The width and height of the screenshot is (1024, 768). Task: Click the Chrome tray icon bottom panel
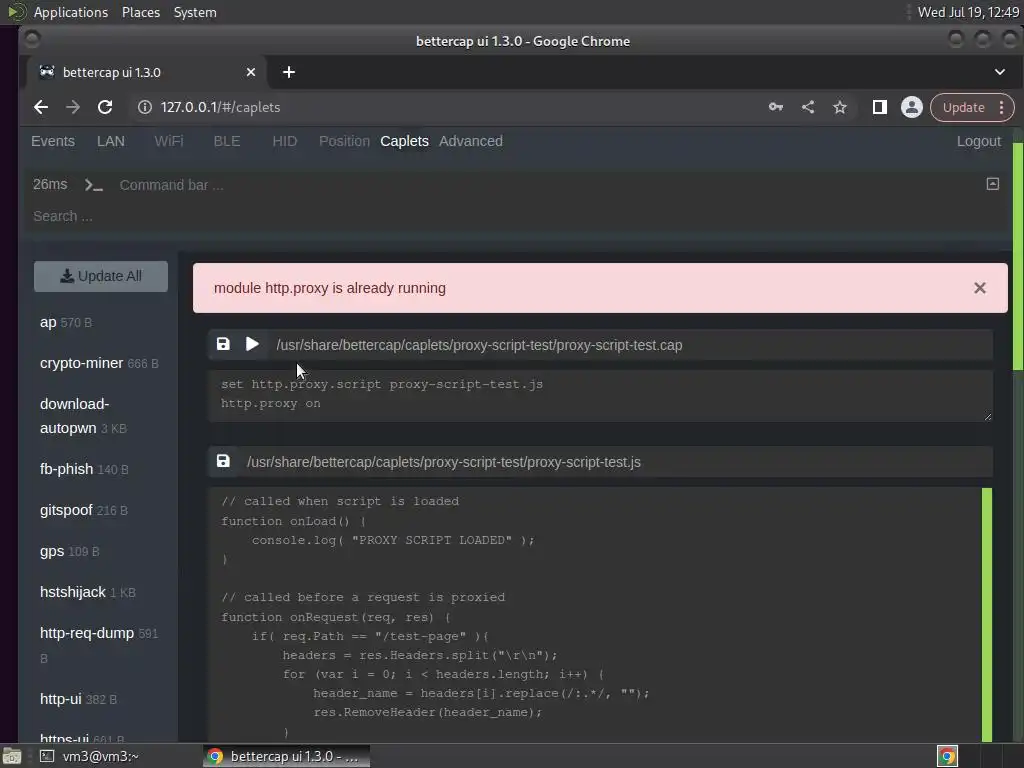[x=947, y=756]
